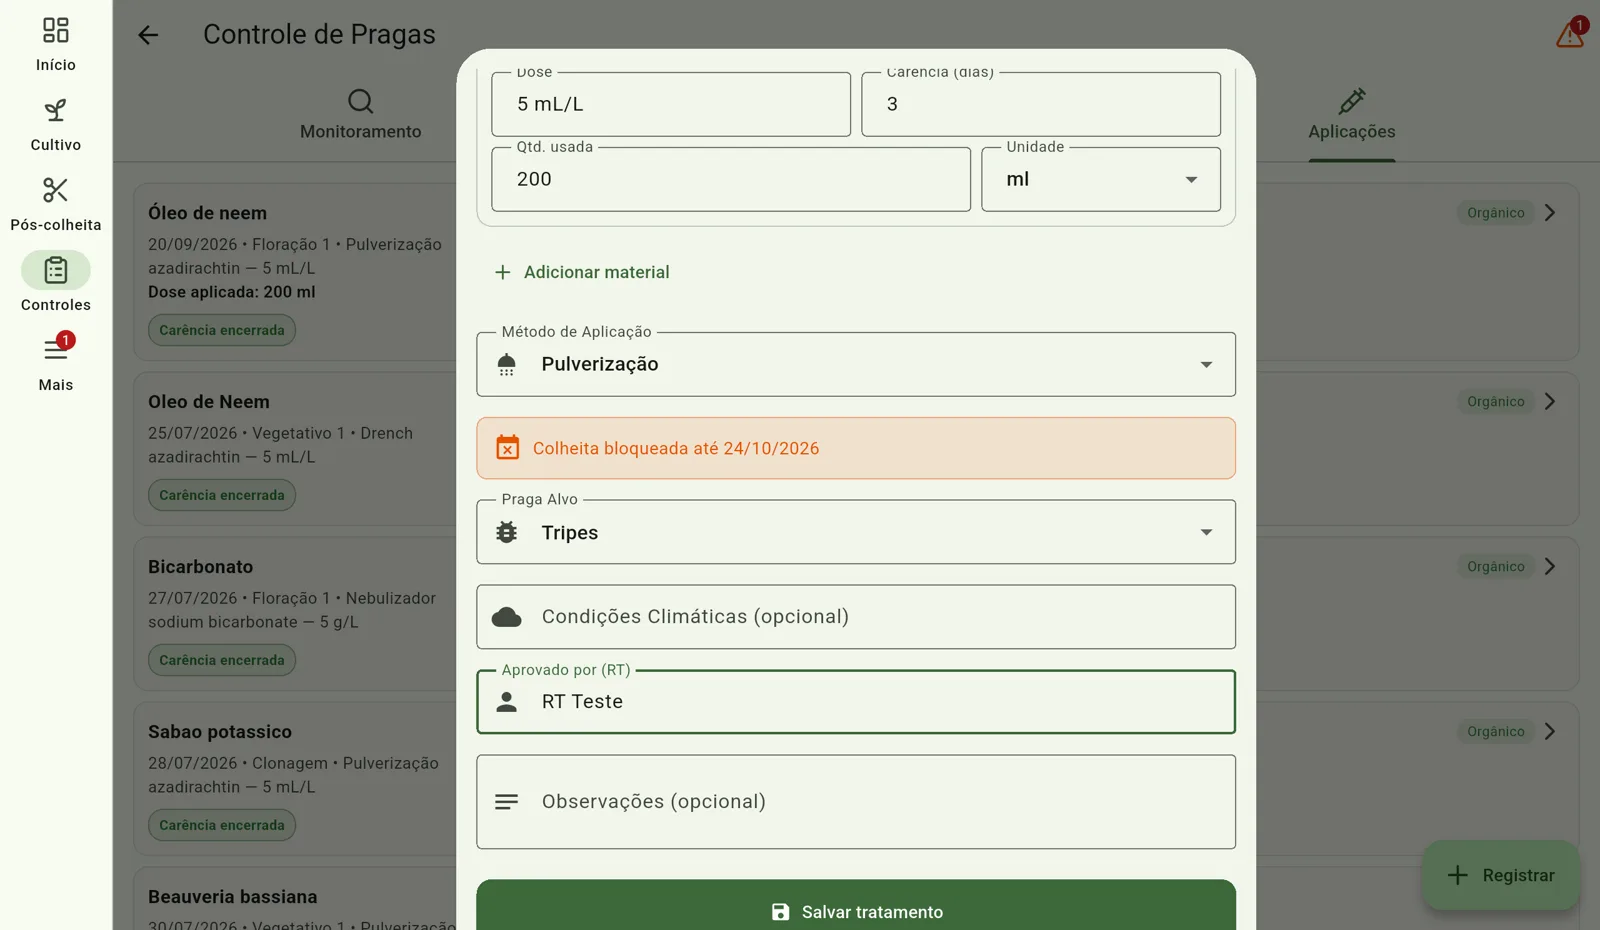The image size is (1600, 930).
Task: Click the calendar icon in harvest blocked banner
Action: [508, 448]
